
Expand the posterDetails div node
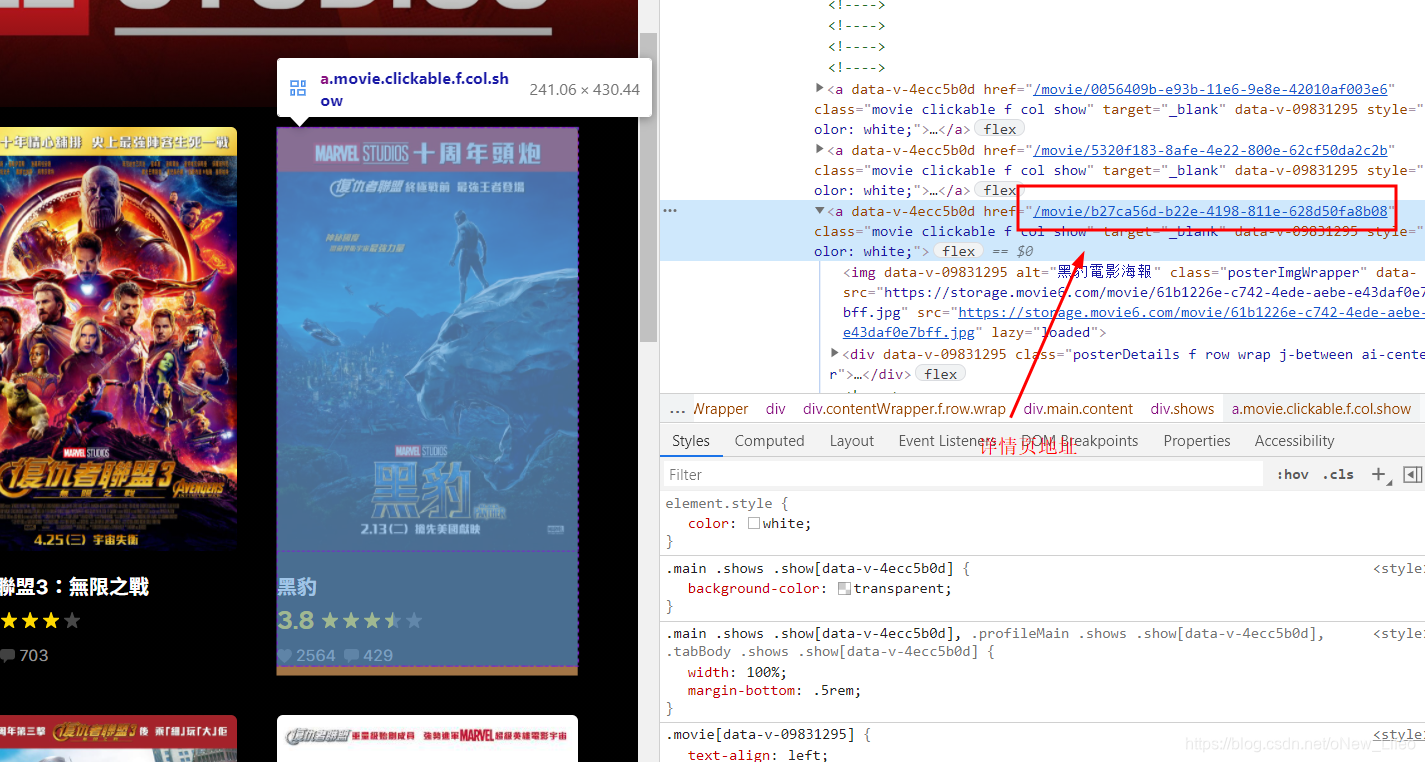(x=835, y=354)
